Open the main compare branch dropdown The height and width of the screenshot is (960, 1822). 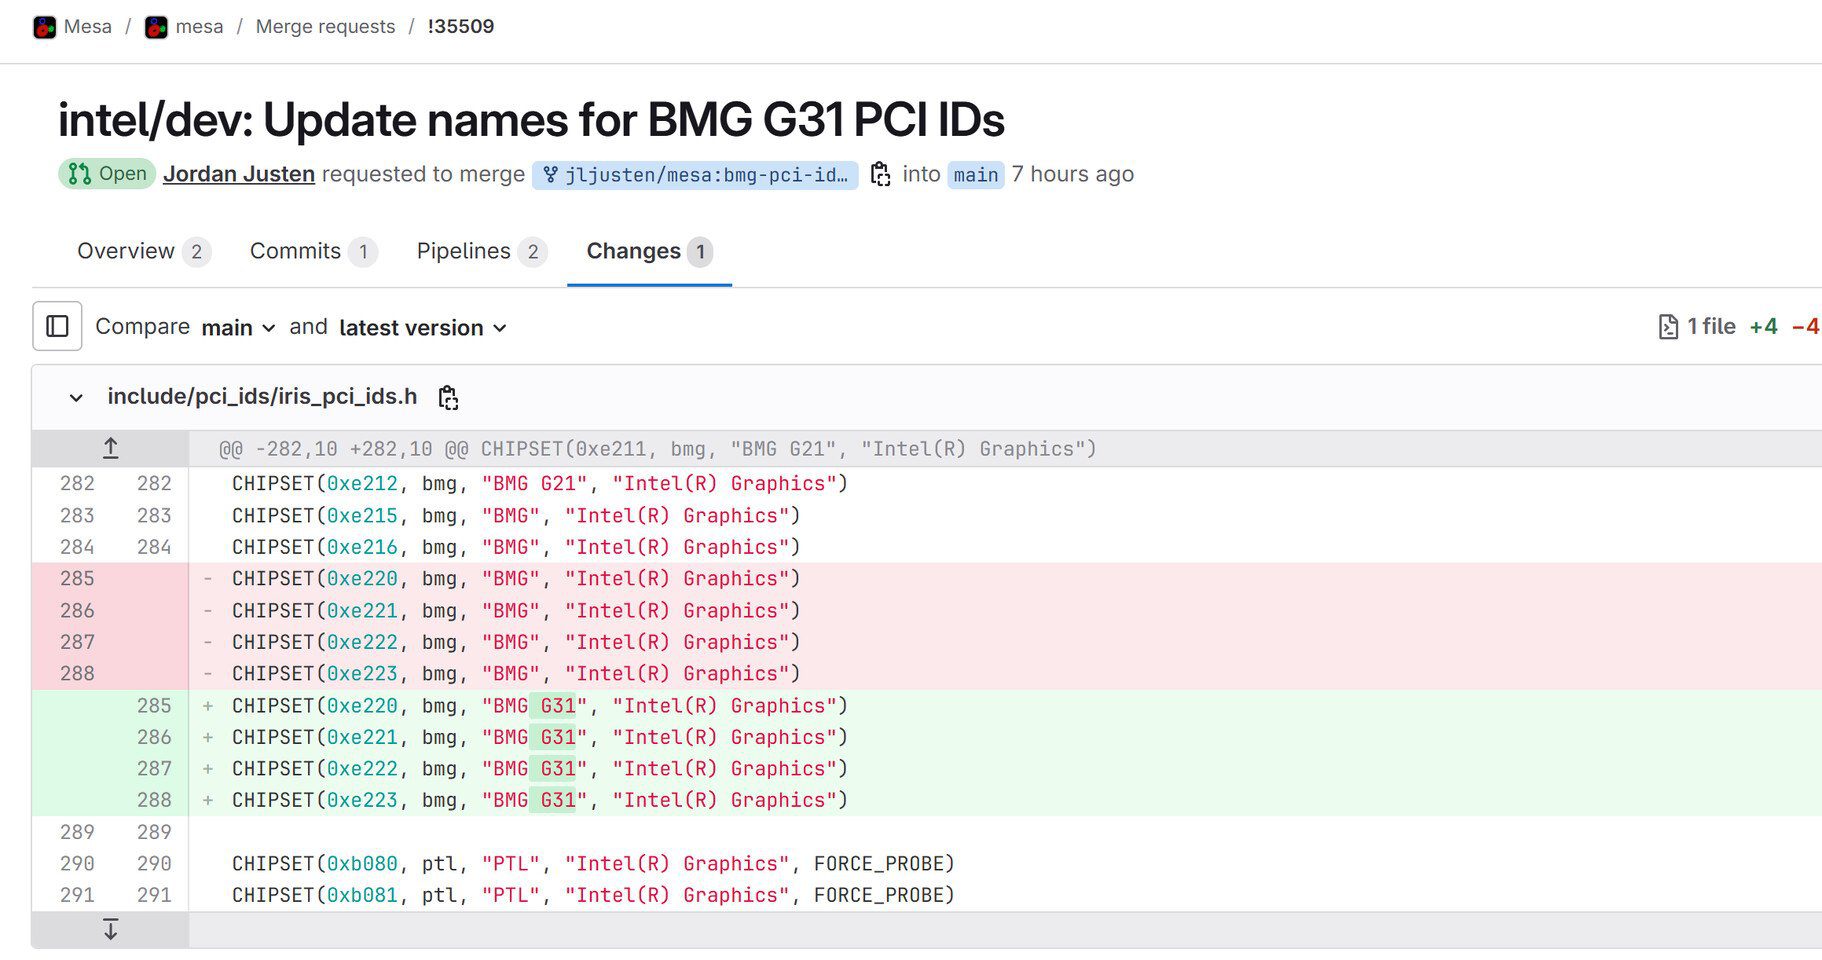coord(238,328)
